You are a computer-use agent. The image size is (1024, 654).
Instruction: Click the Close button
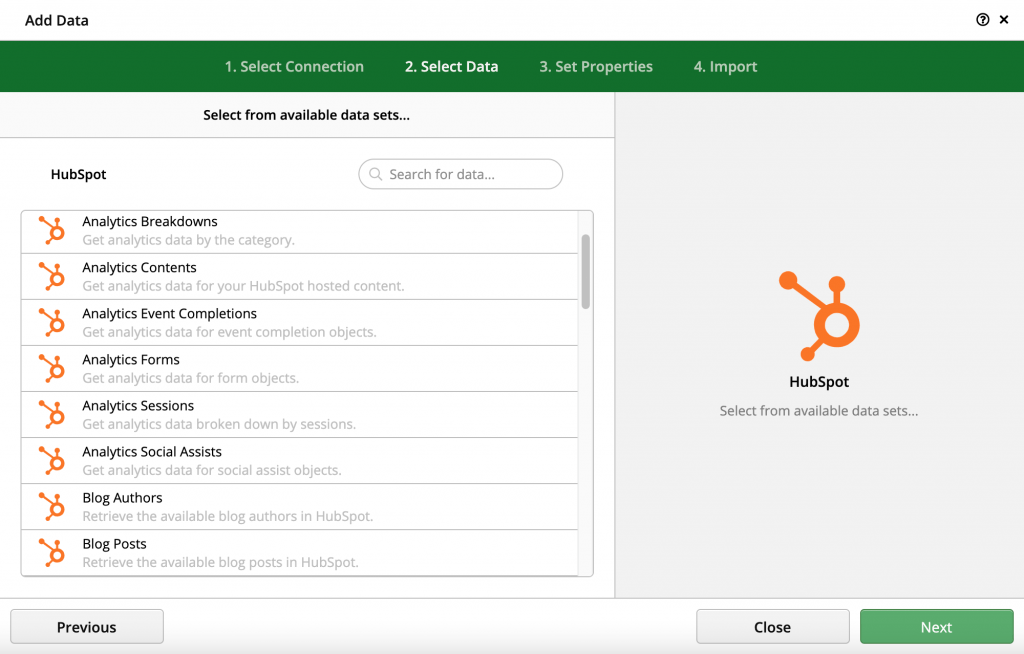[x=773, y=627]
